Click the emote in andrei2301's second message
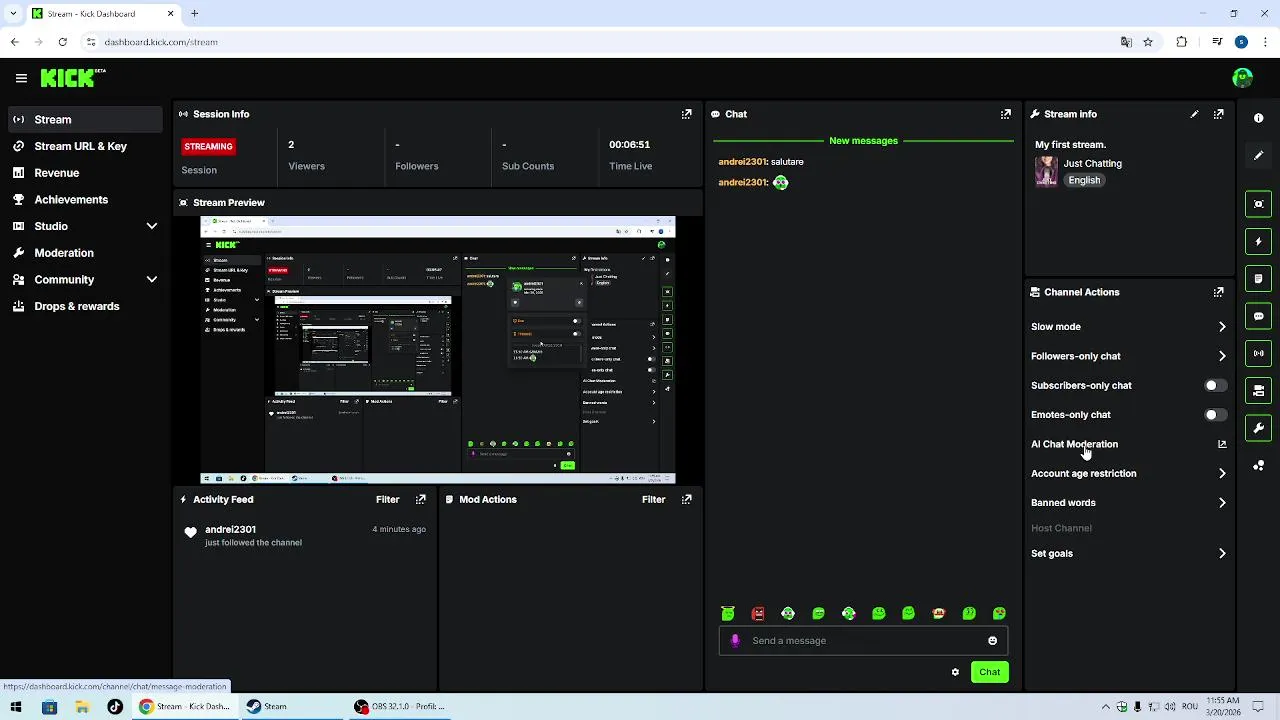 click(x=781, y=182)
